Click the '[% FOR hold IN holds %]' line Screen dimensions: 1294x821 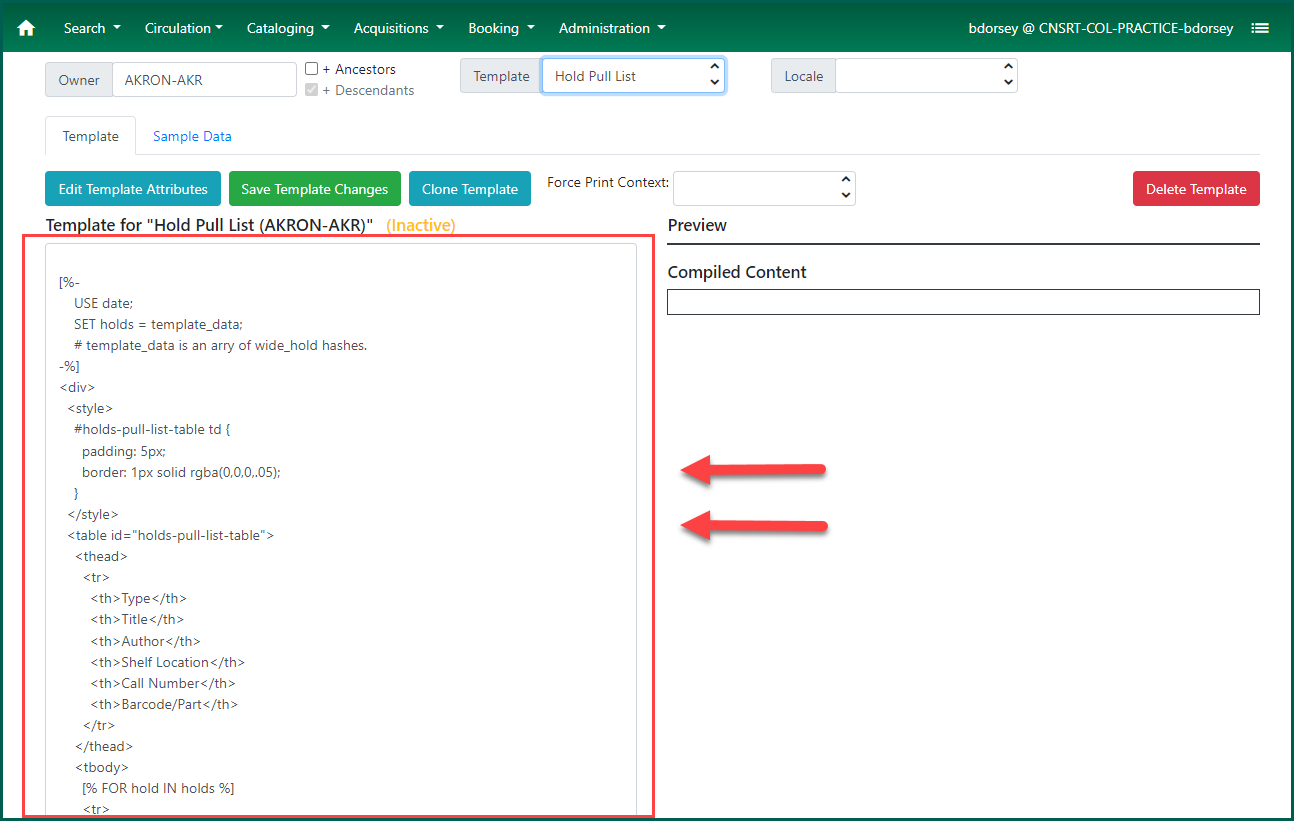(x=158, y=788)
